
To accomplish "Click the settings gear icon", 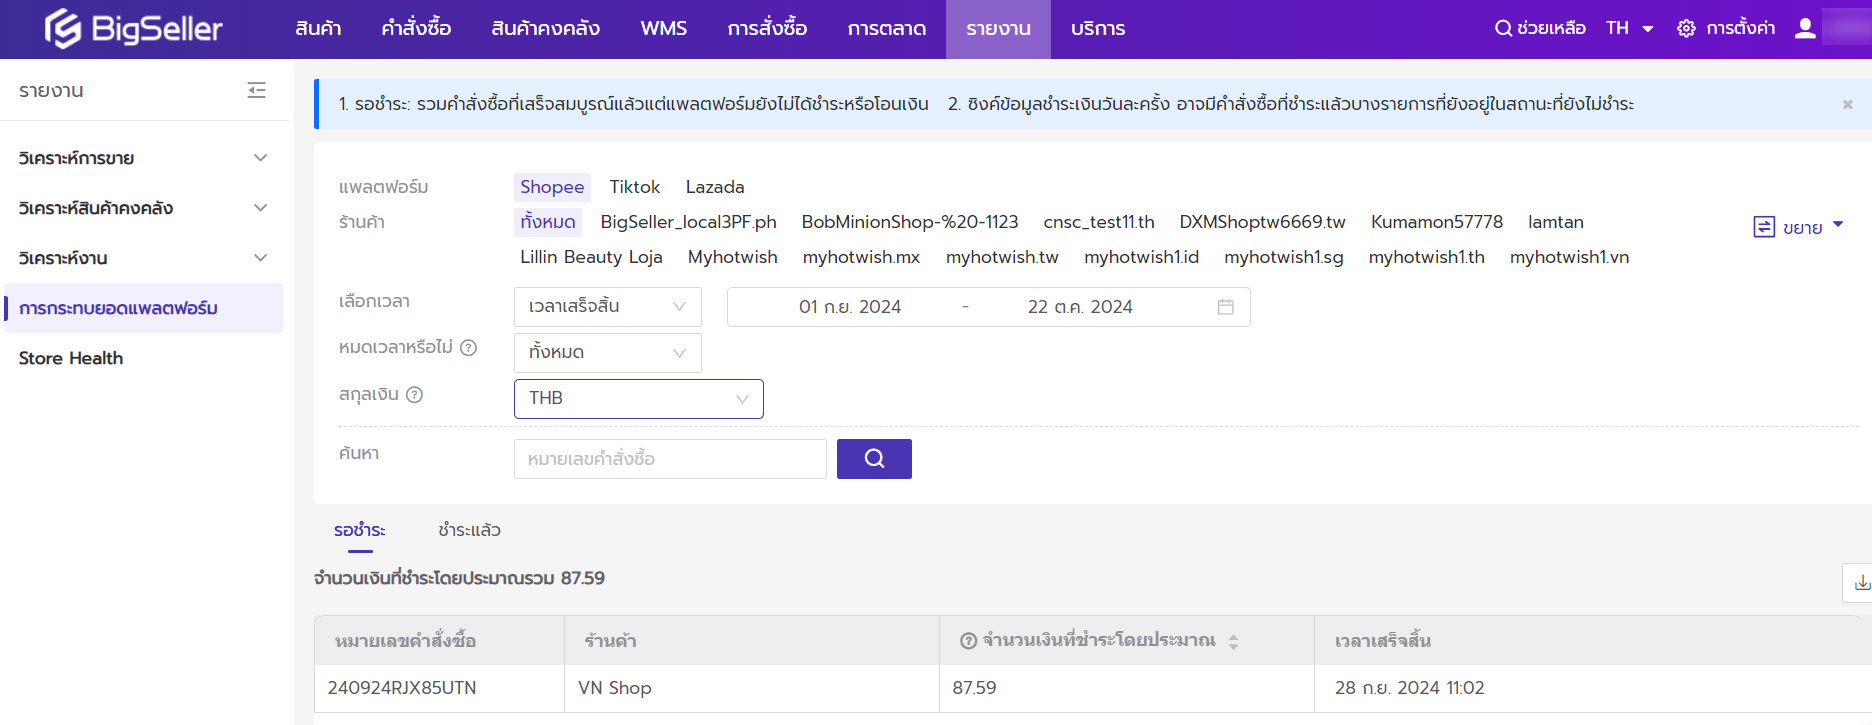I will coord(1686,28).
